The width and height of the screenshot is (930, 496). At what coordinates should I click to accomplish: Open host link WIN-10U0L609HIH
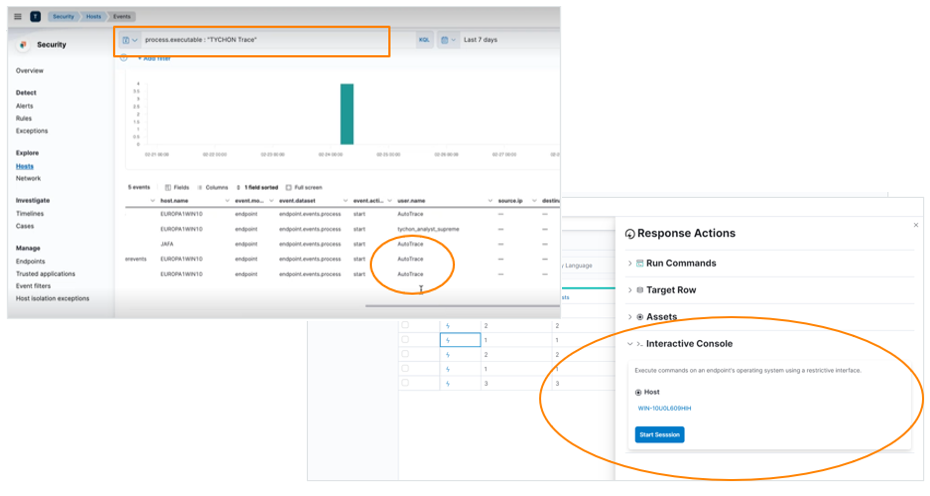(x=664, y=409)
